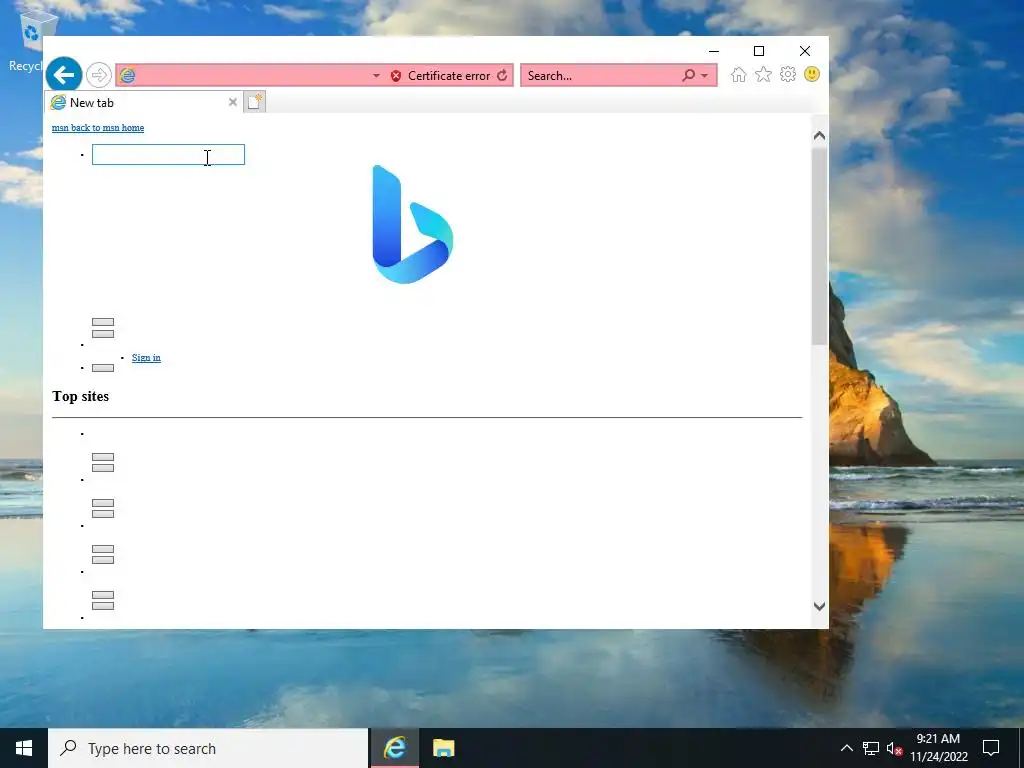
Task: Open the Windows Start menu
Action: click(x=24, y=748)
